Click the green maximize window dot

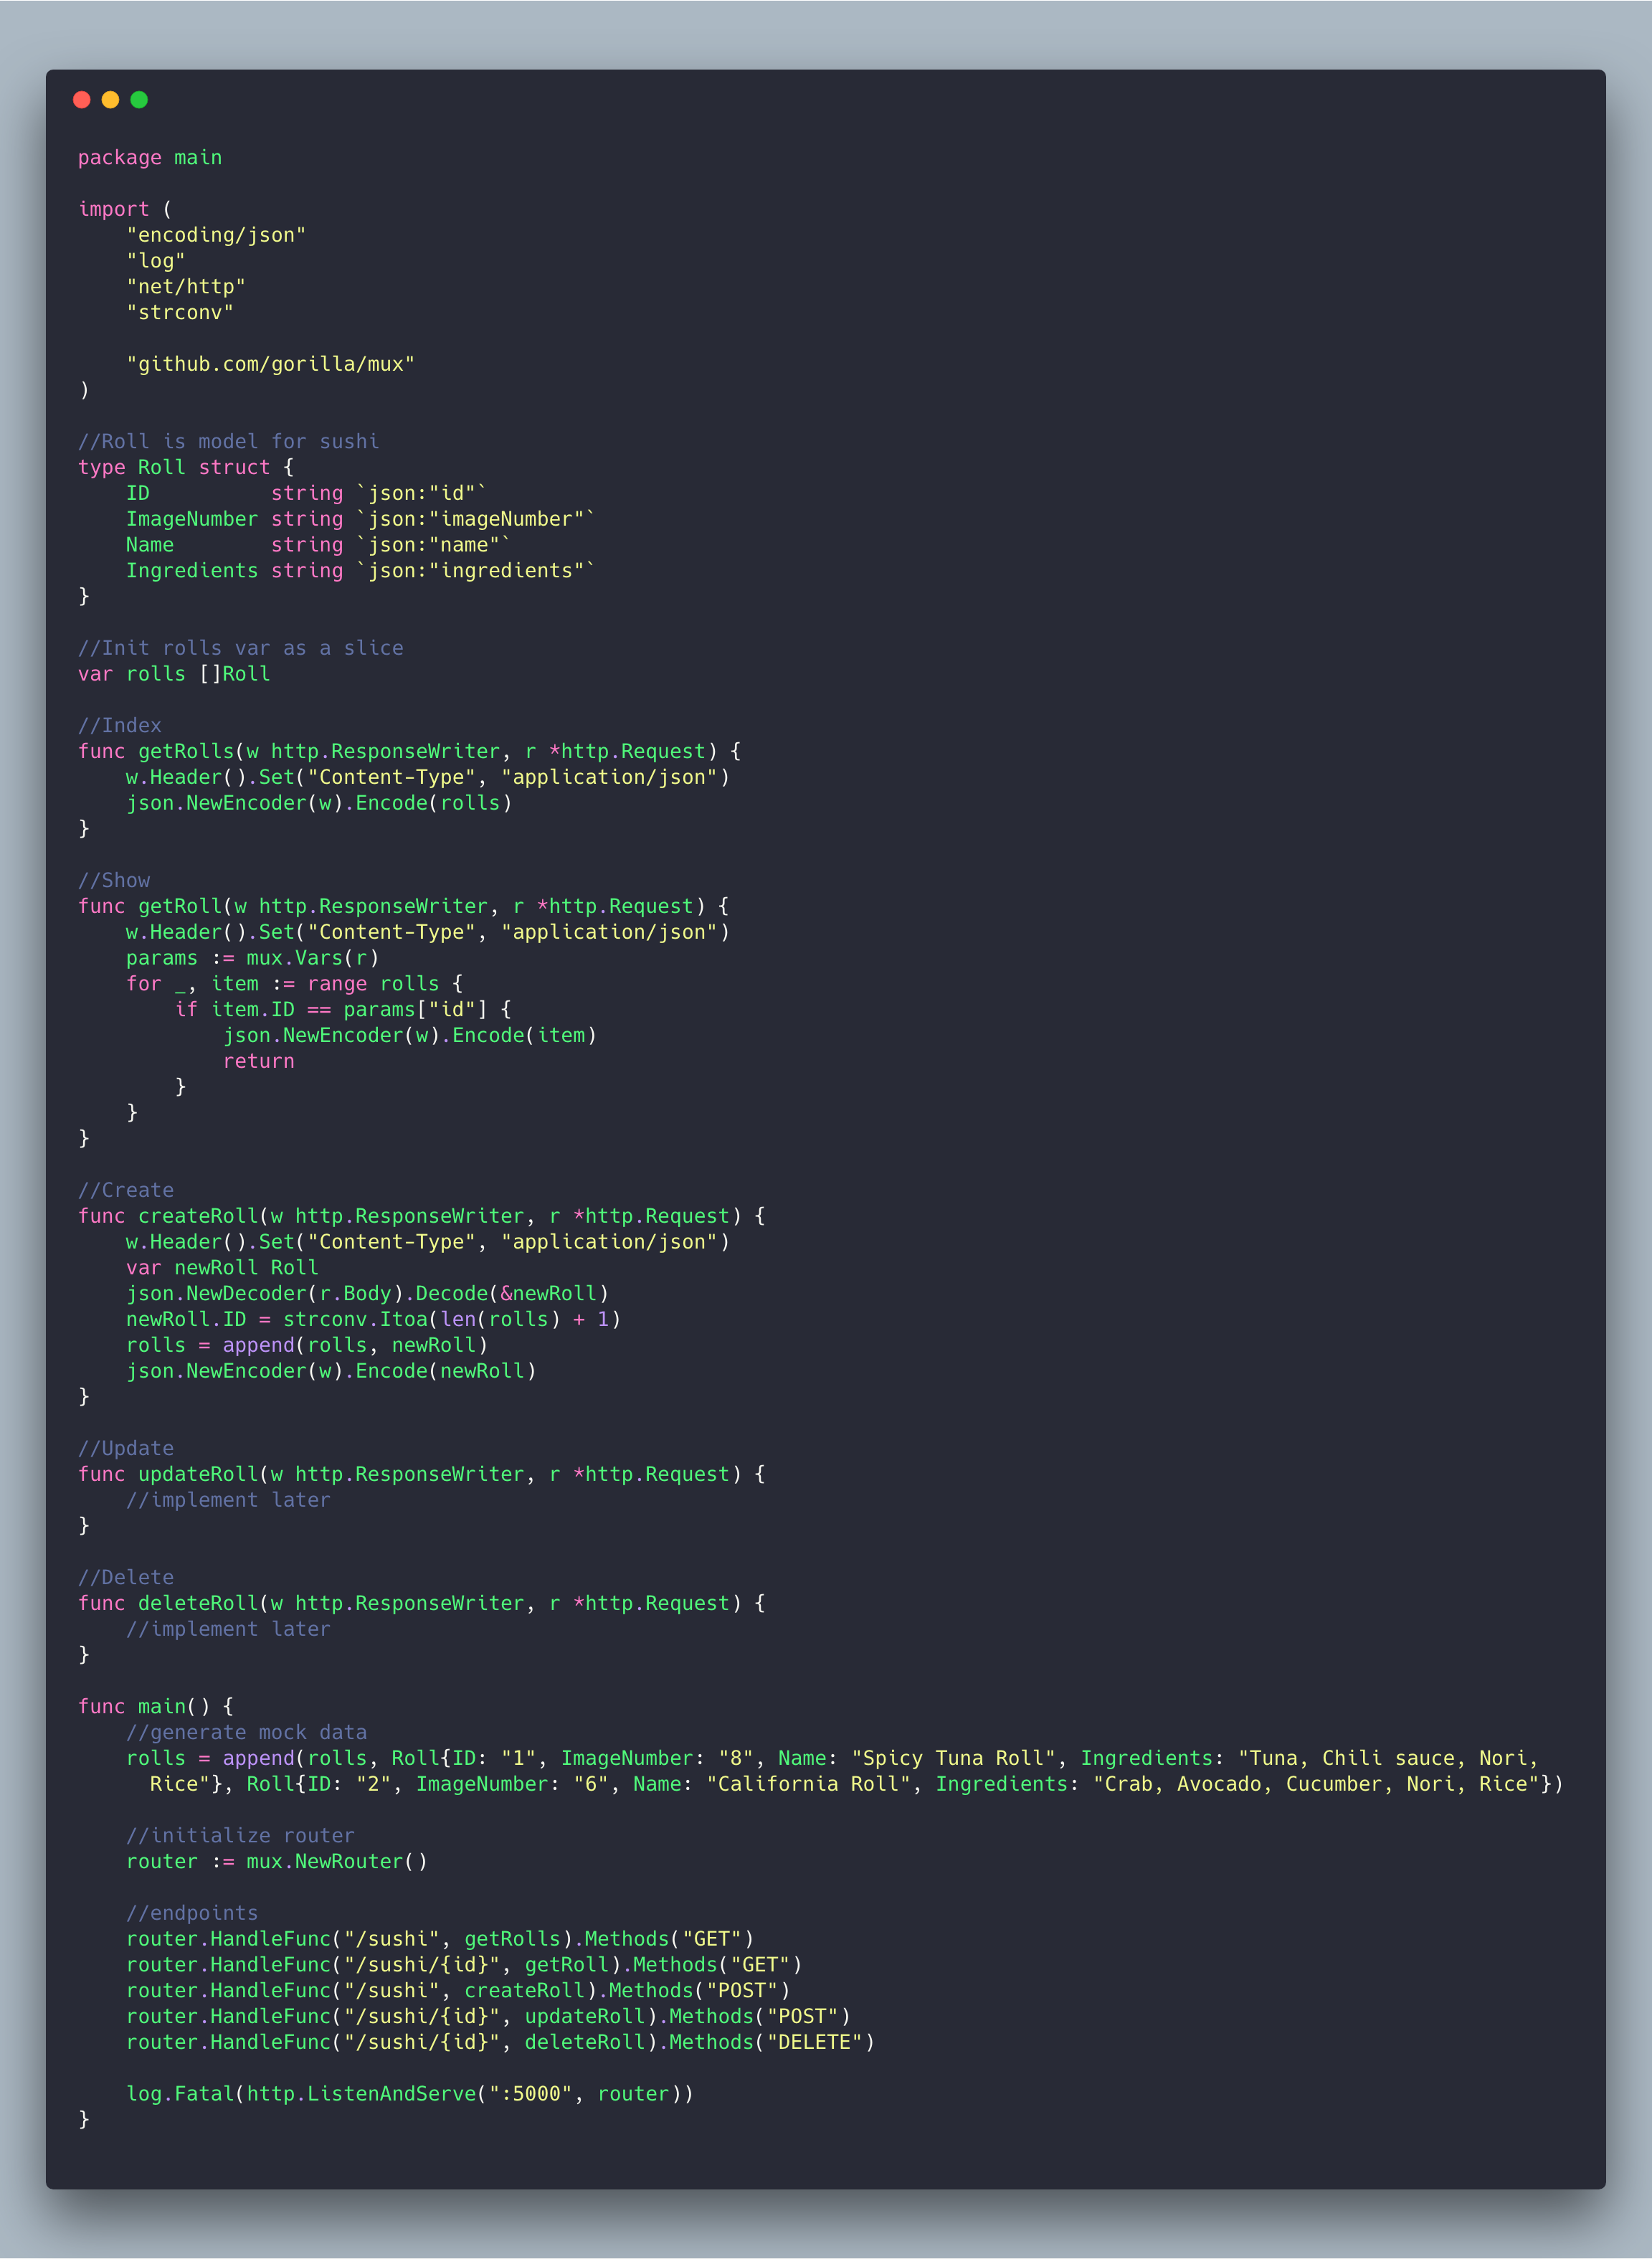click(x=139, y=99)
